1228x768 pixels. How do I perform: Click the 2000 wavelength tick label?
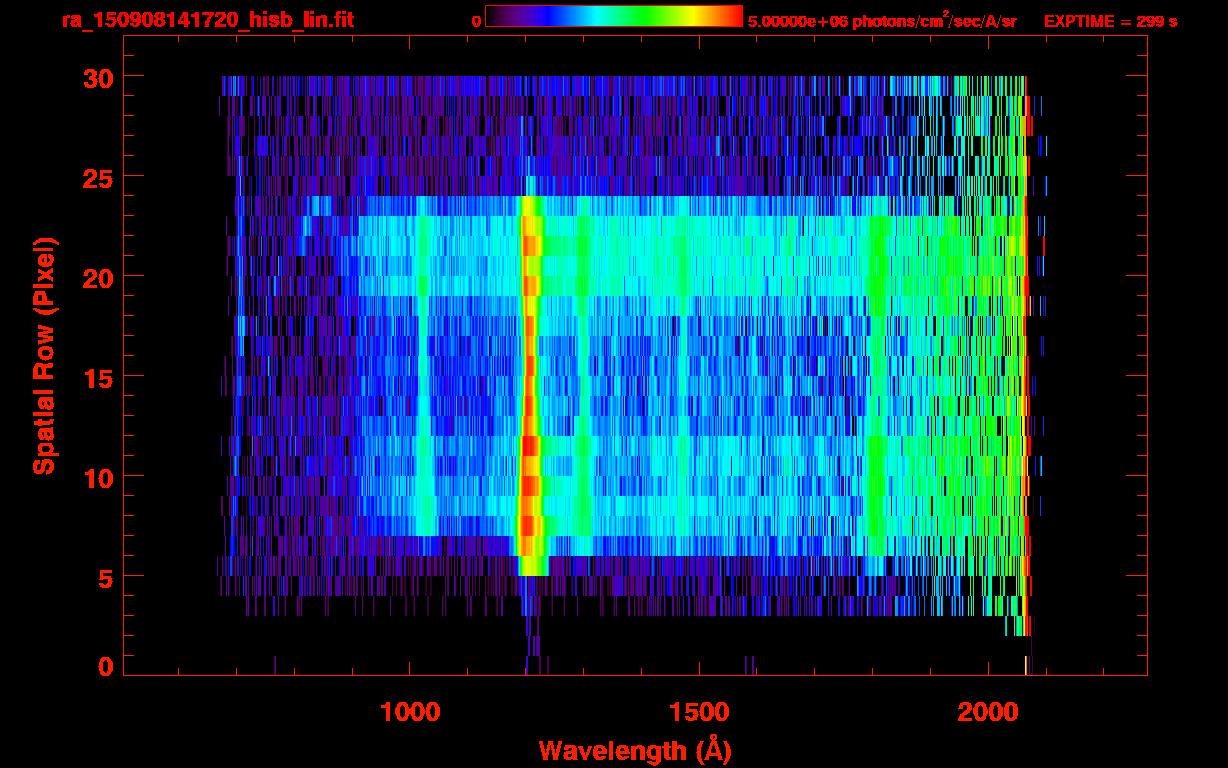pyautogui.click(x=987, y=712)
